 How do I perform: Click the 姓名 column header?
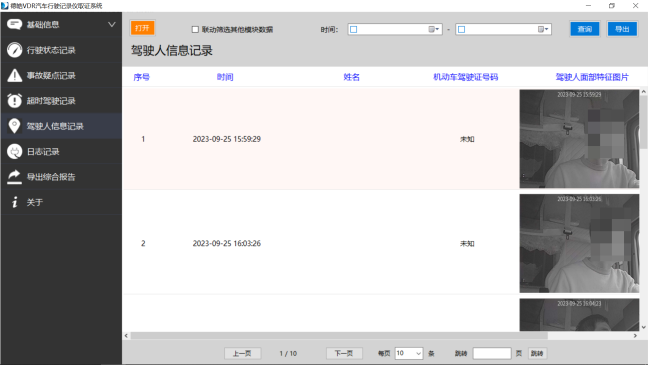coord(352,77)
